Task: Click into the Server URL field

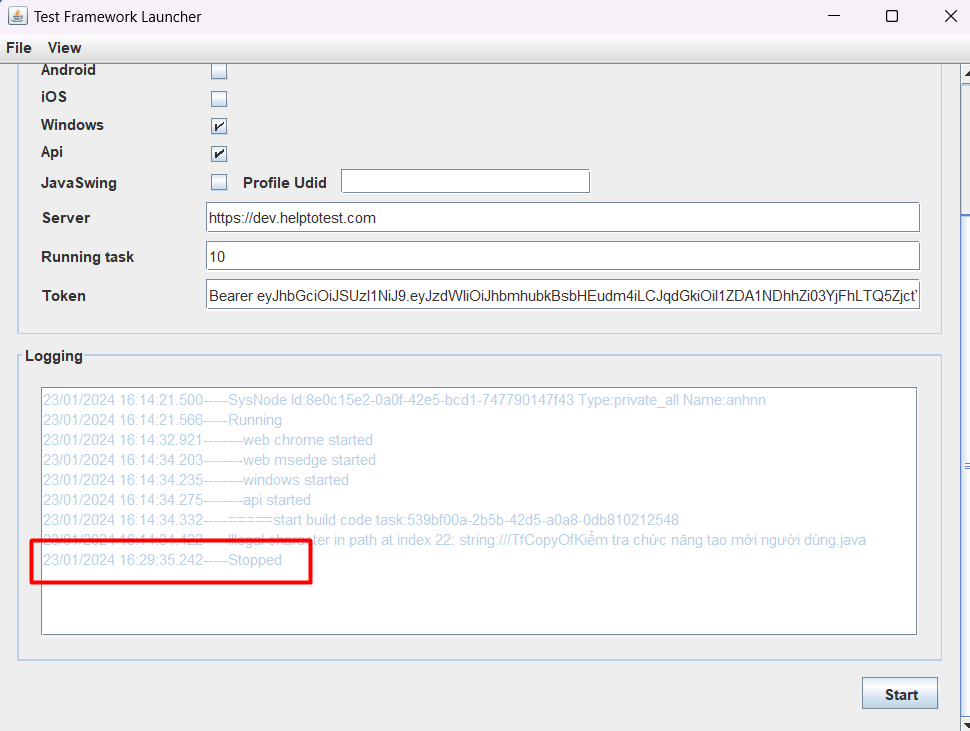Action: 563,217
